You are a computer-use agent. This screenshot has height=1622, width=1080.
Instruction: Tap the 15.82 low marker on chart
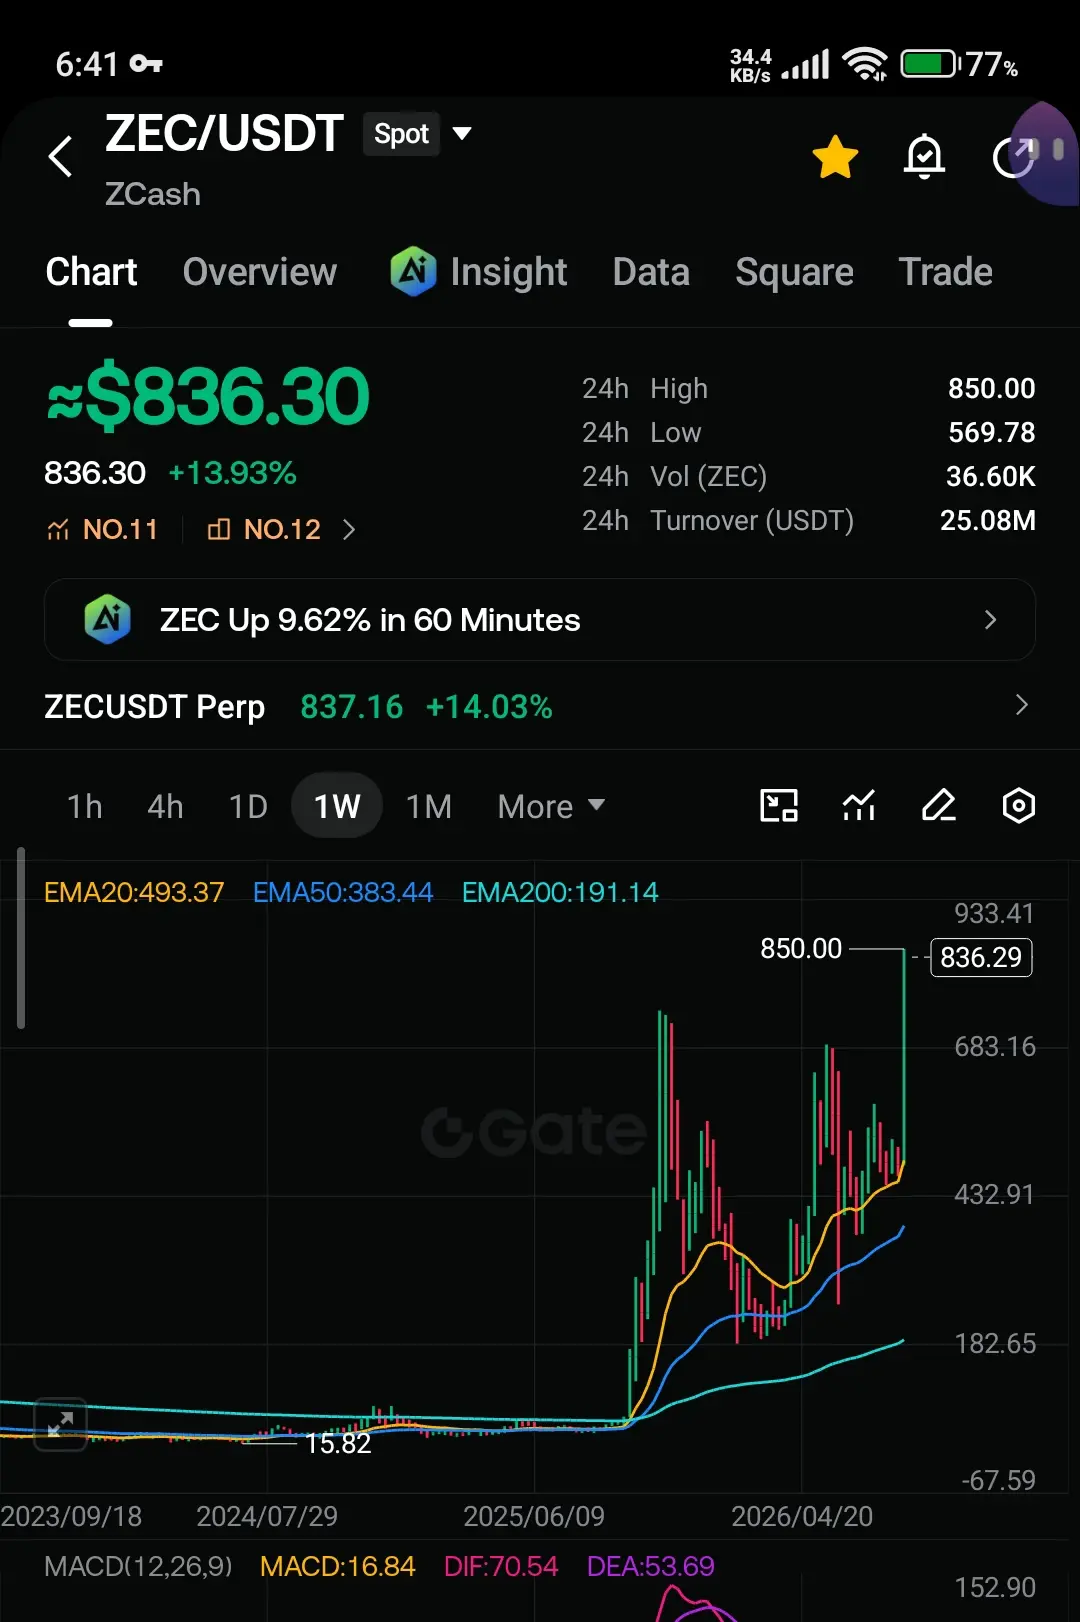click(x=338, y=1443)
